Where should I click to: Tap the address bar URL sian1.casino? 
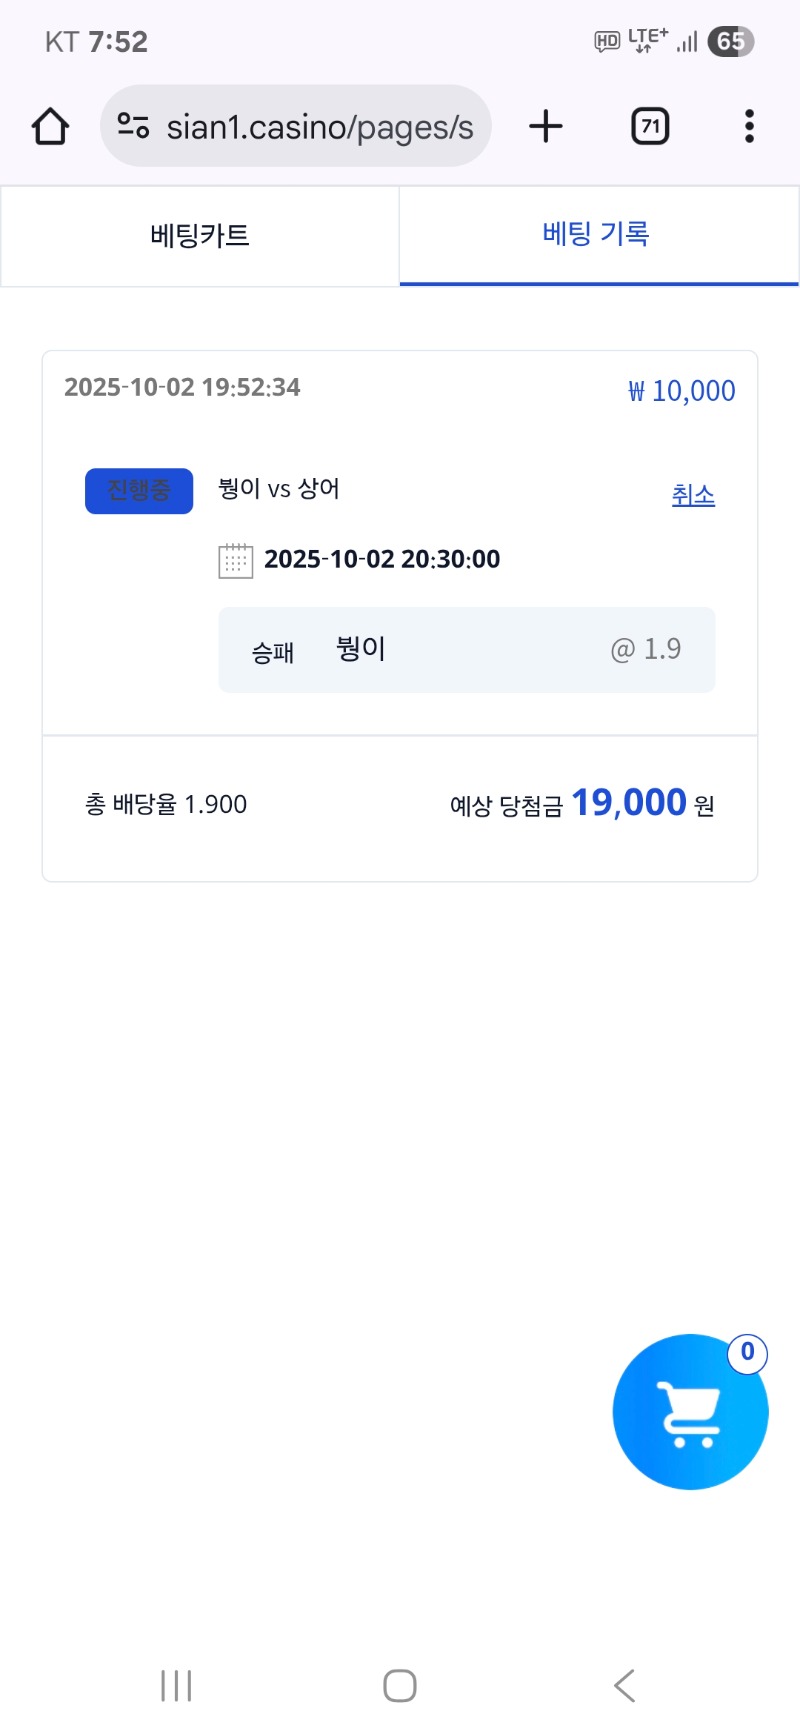(320, 127)
